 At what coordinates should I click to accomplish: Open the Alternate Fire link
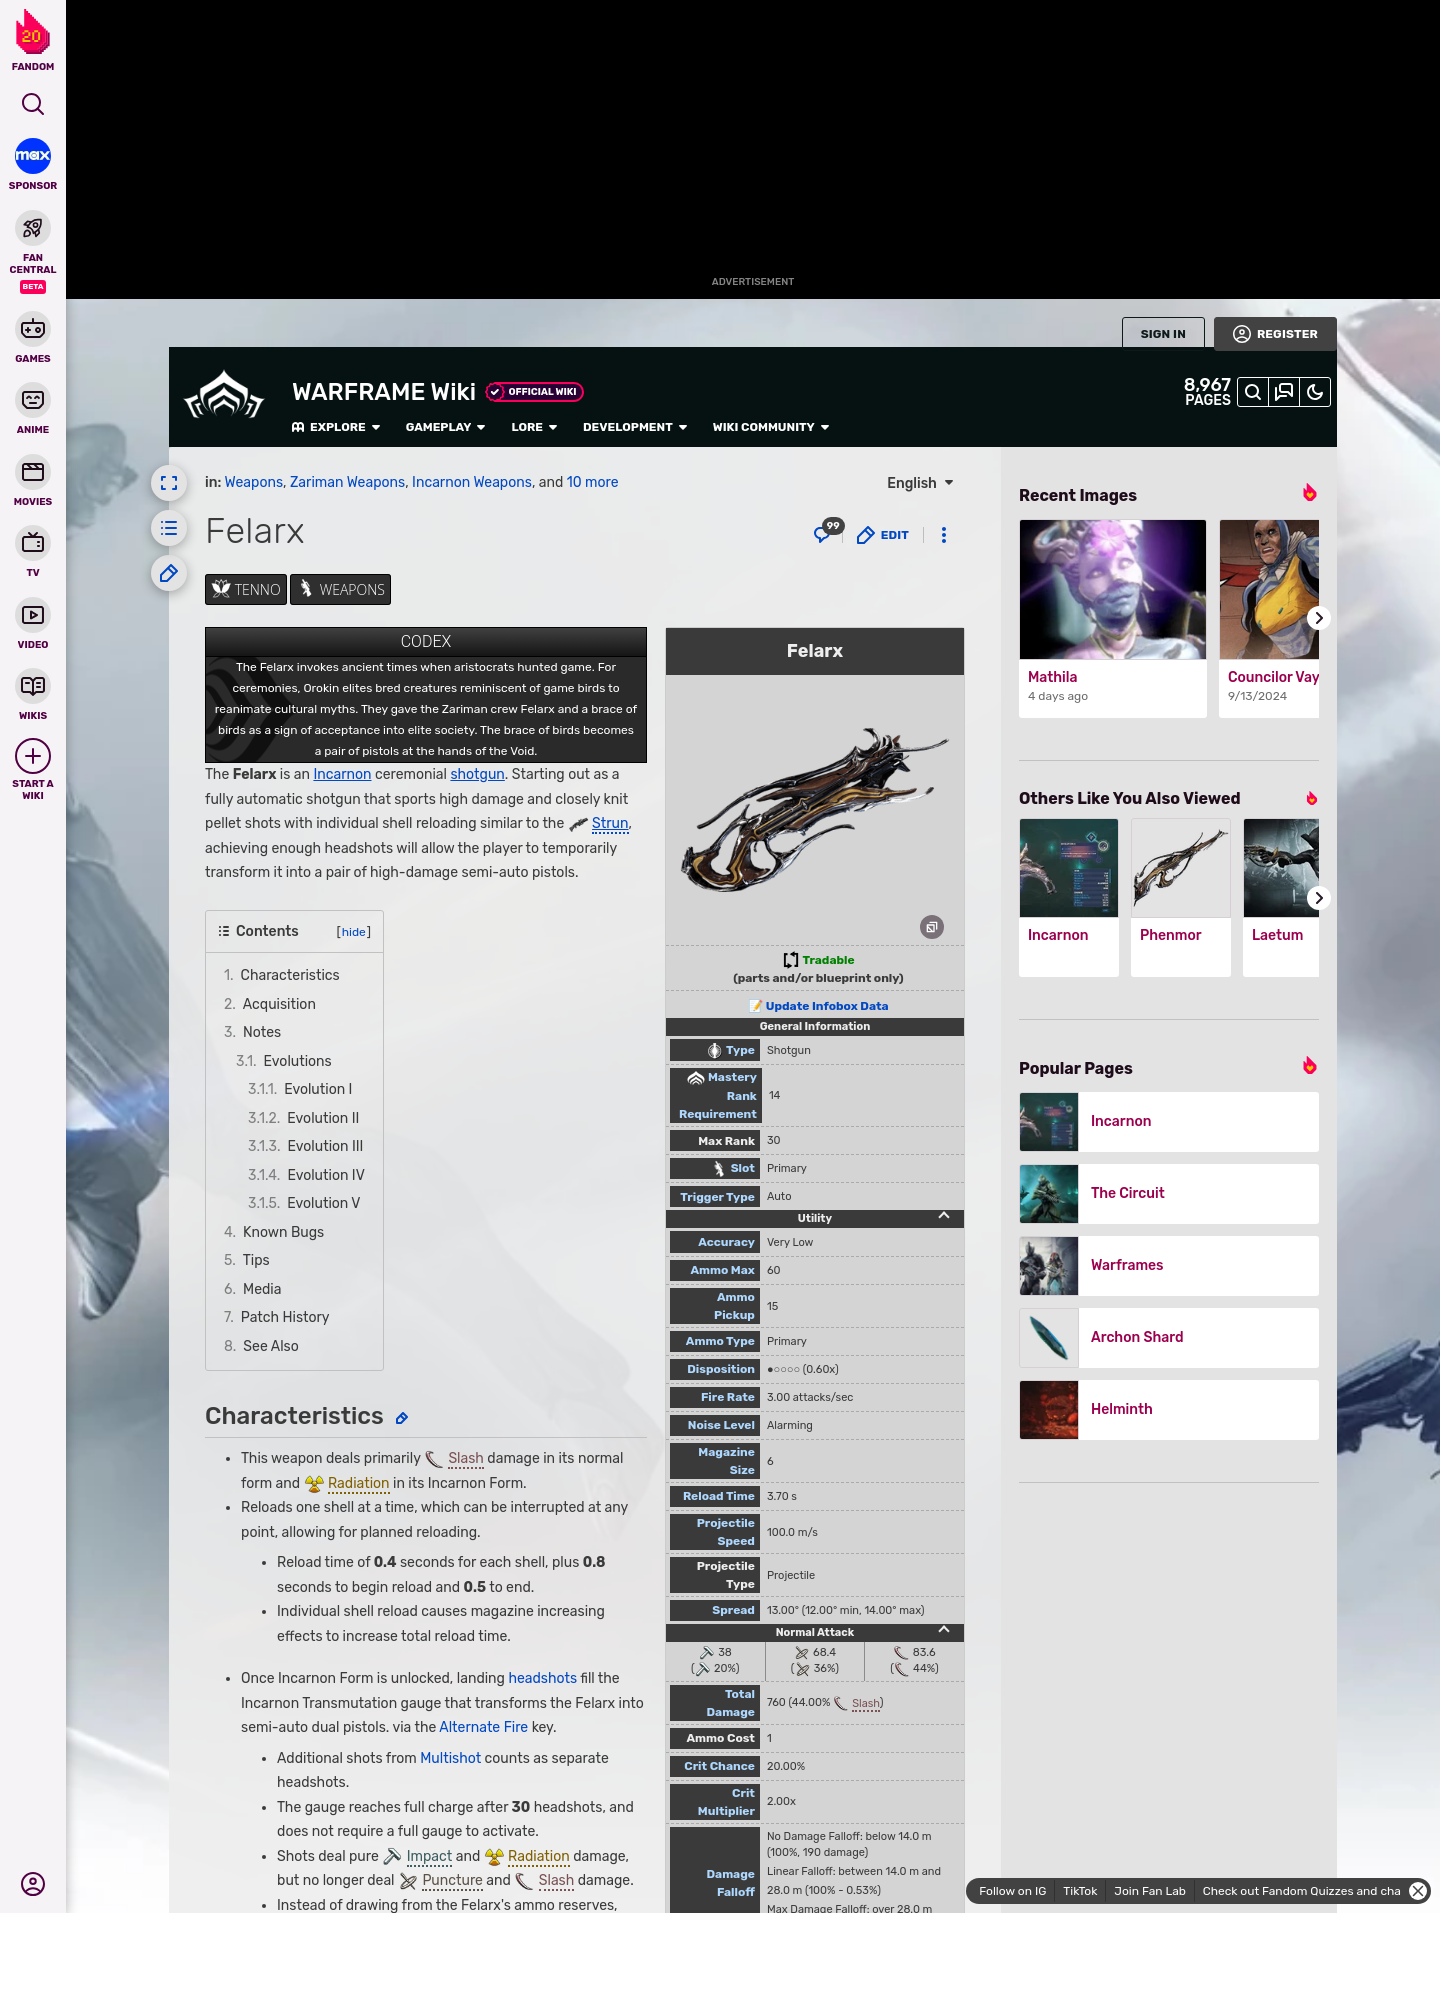(x=483, y=1727)
